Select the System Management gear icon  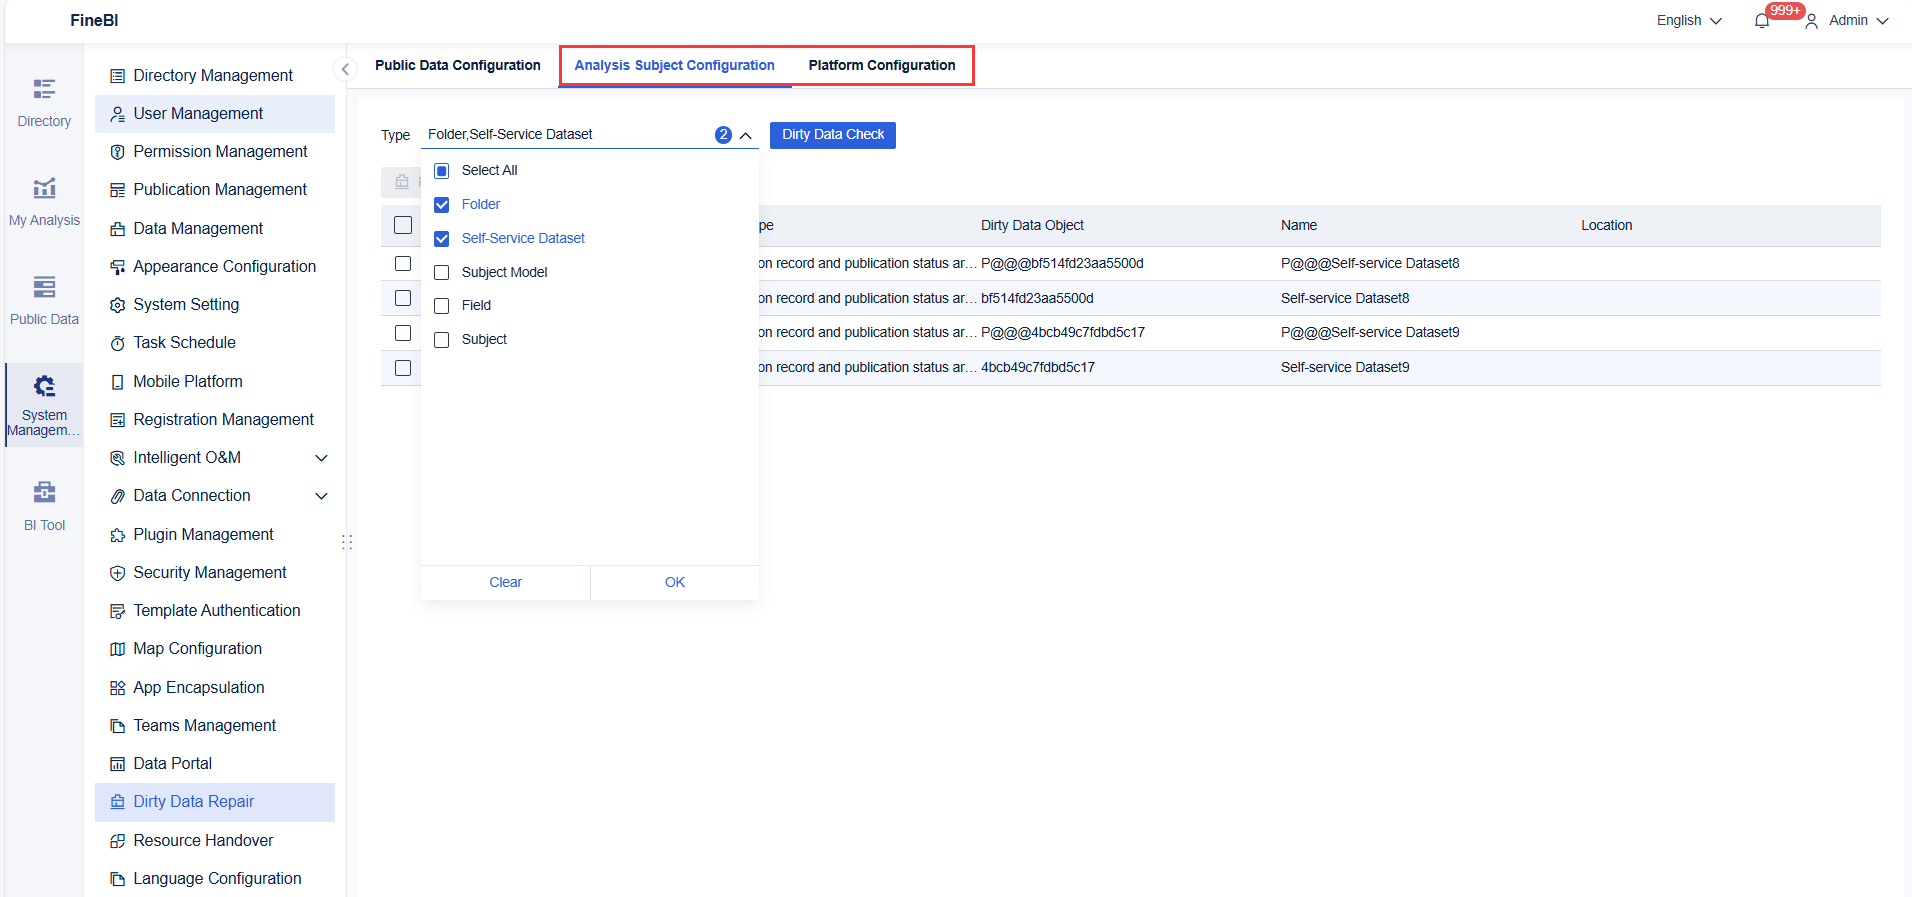coord(44,386)
